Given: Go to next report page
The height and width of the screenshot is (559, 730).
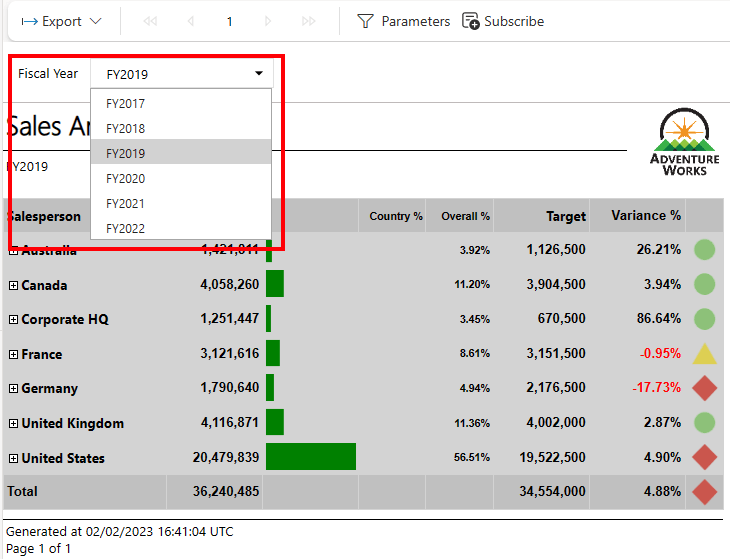Looking at the screenshot, I should (268, 21).
